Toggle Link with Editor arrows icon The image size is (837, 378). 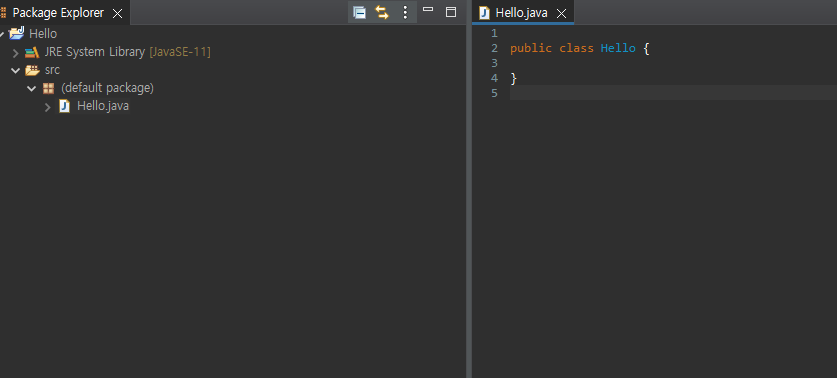pos(382,12)
